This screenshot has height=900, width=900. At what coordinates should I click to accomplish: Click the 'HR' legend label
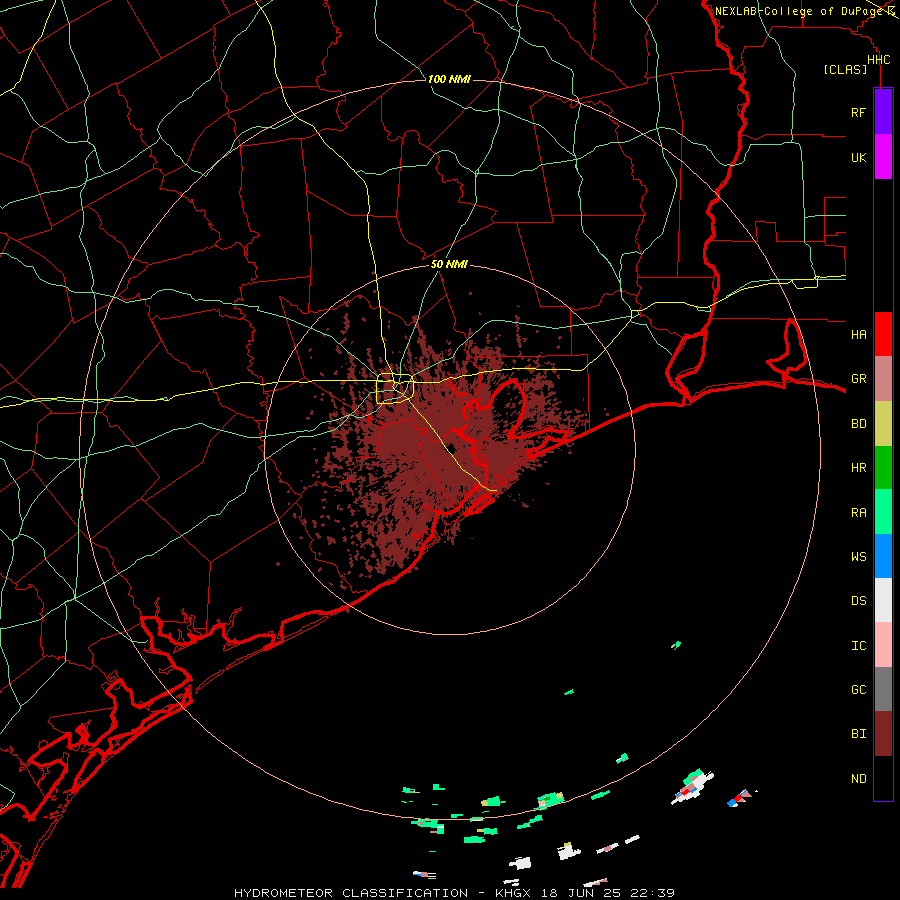tap(859, 468)
